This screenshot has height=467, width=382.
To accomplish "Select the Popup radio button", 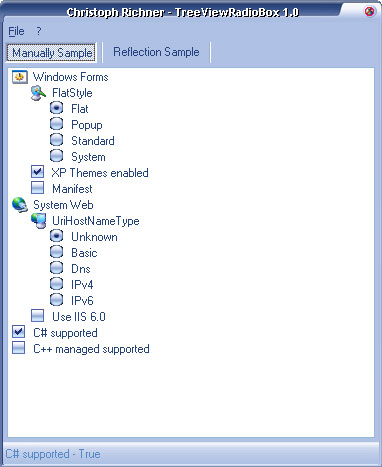I will 56,125.
